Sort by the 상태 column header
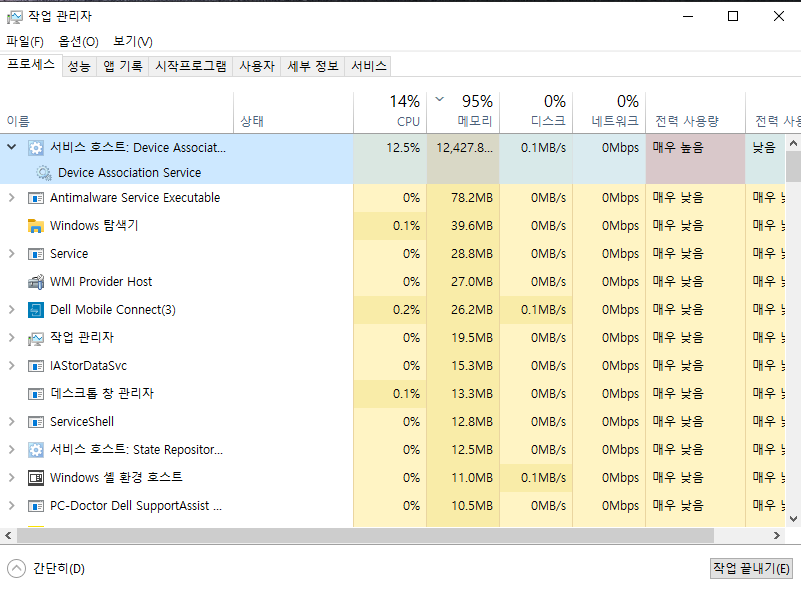 294,113
